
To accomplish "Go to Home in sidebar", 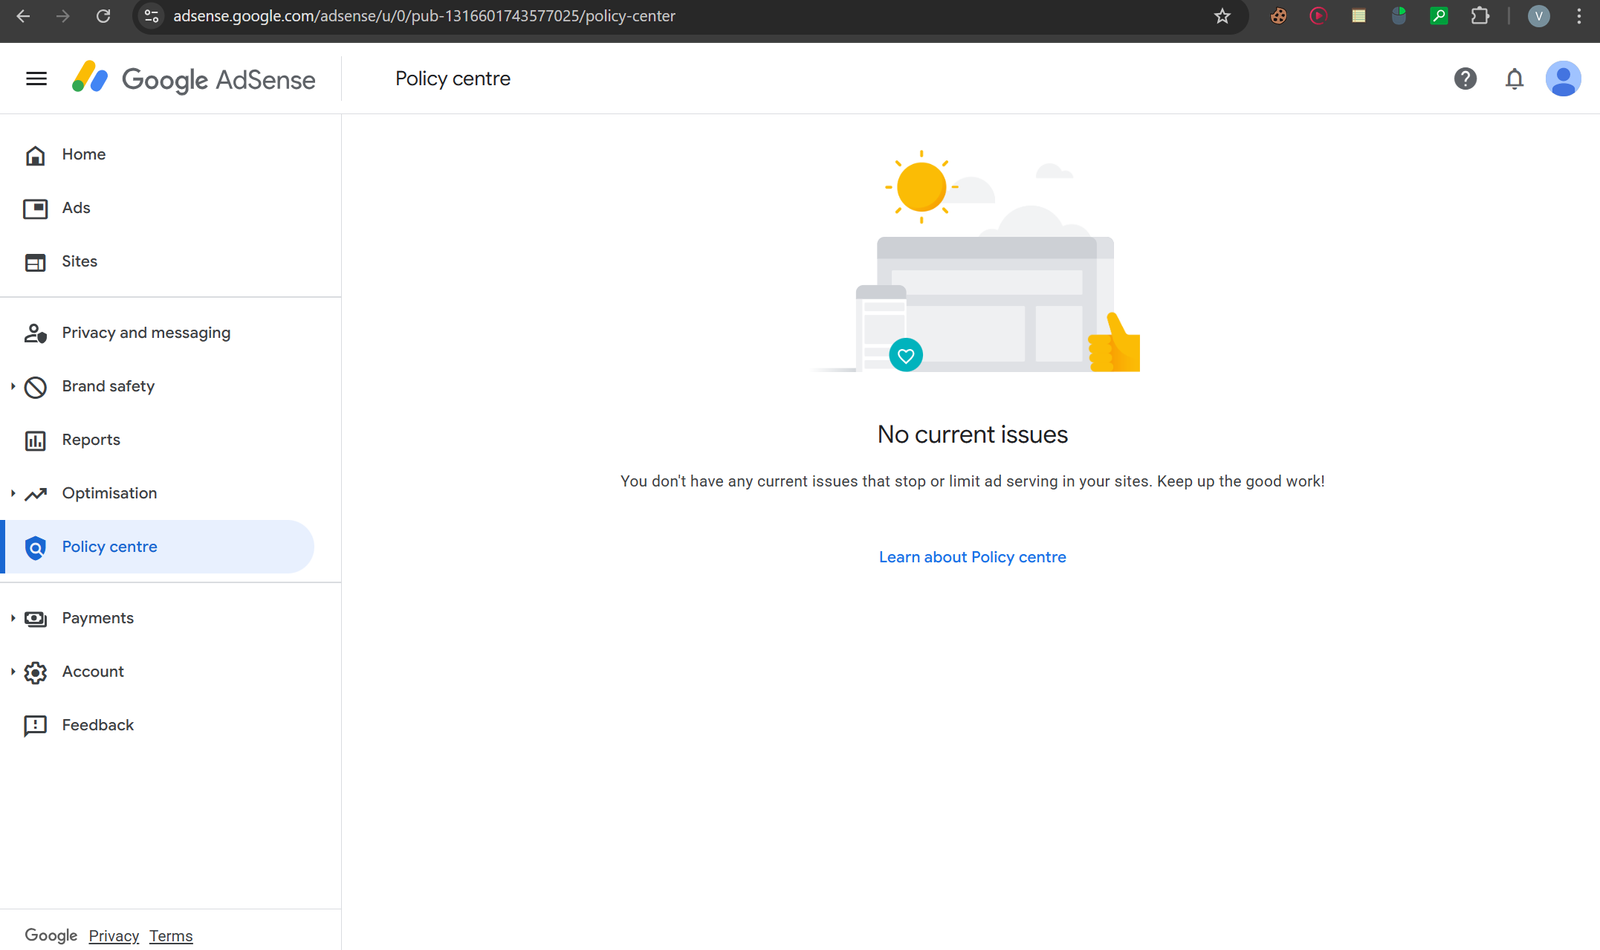I will click(84, 155).
